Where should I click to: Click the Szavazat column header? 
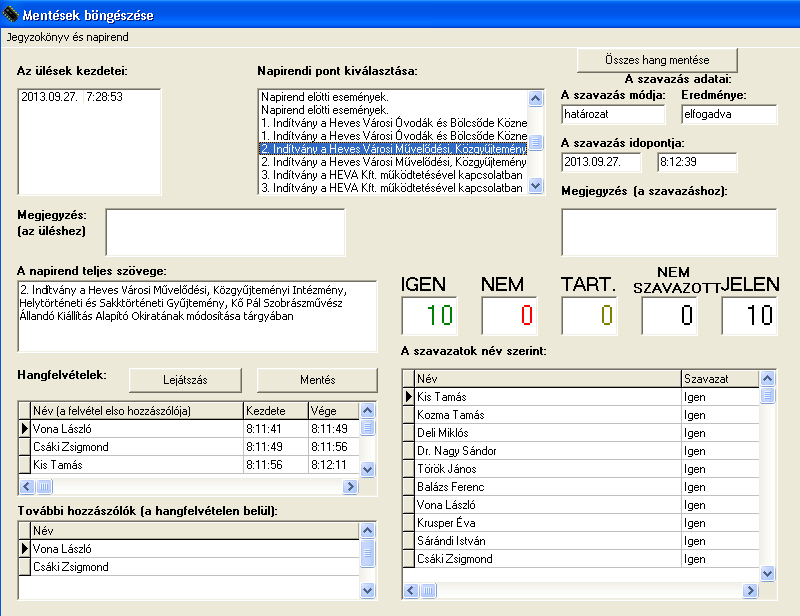tap(720, 379)
